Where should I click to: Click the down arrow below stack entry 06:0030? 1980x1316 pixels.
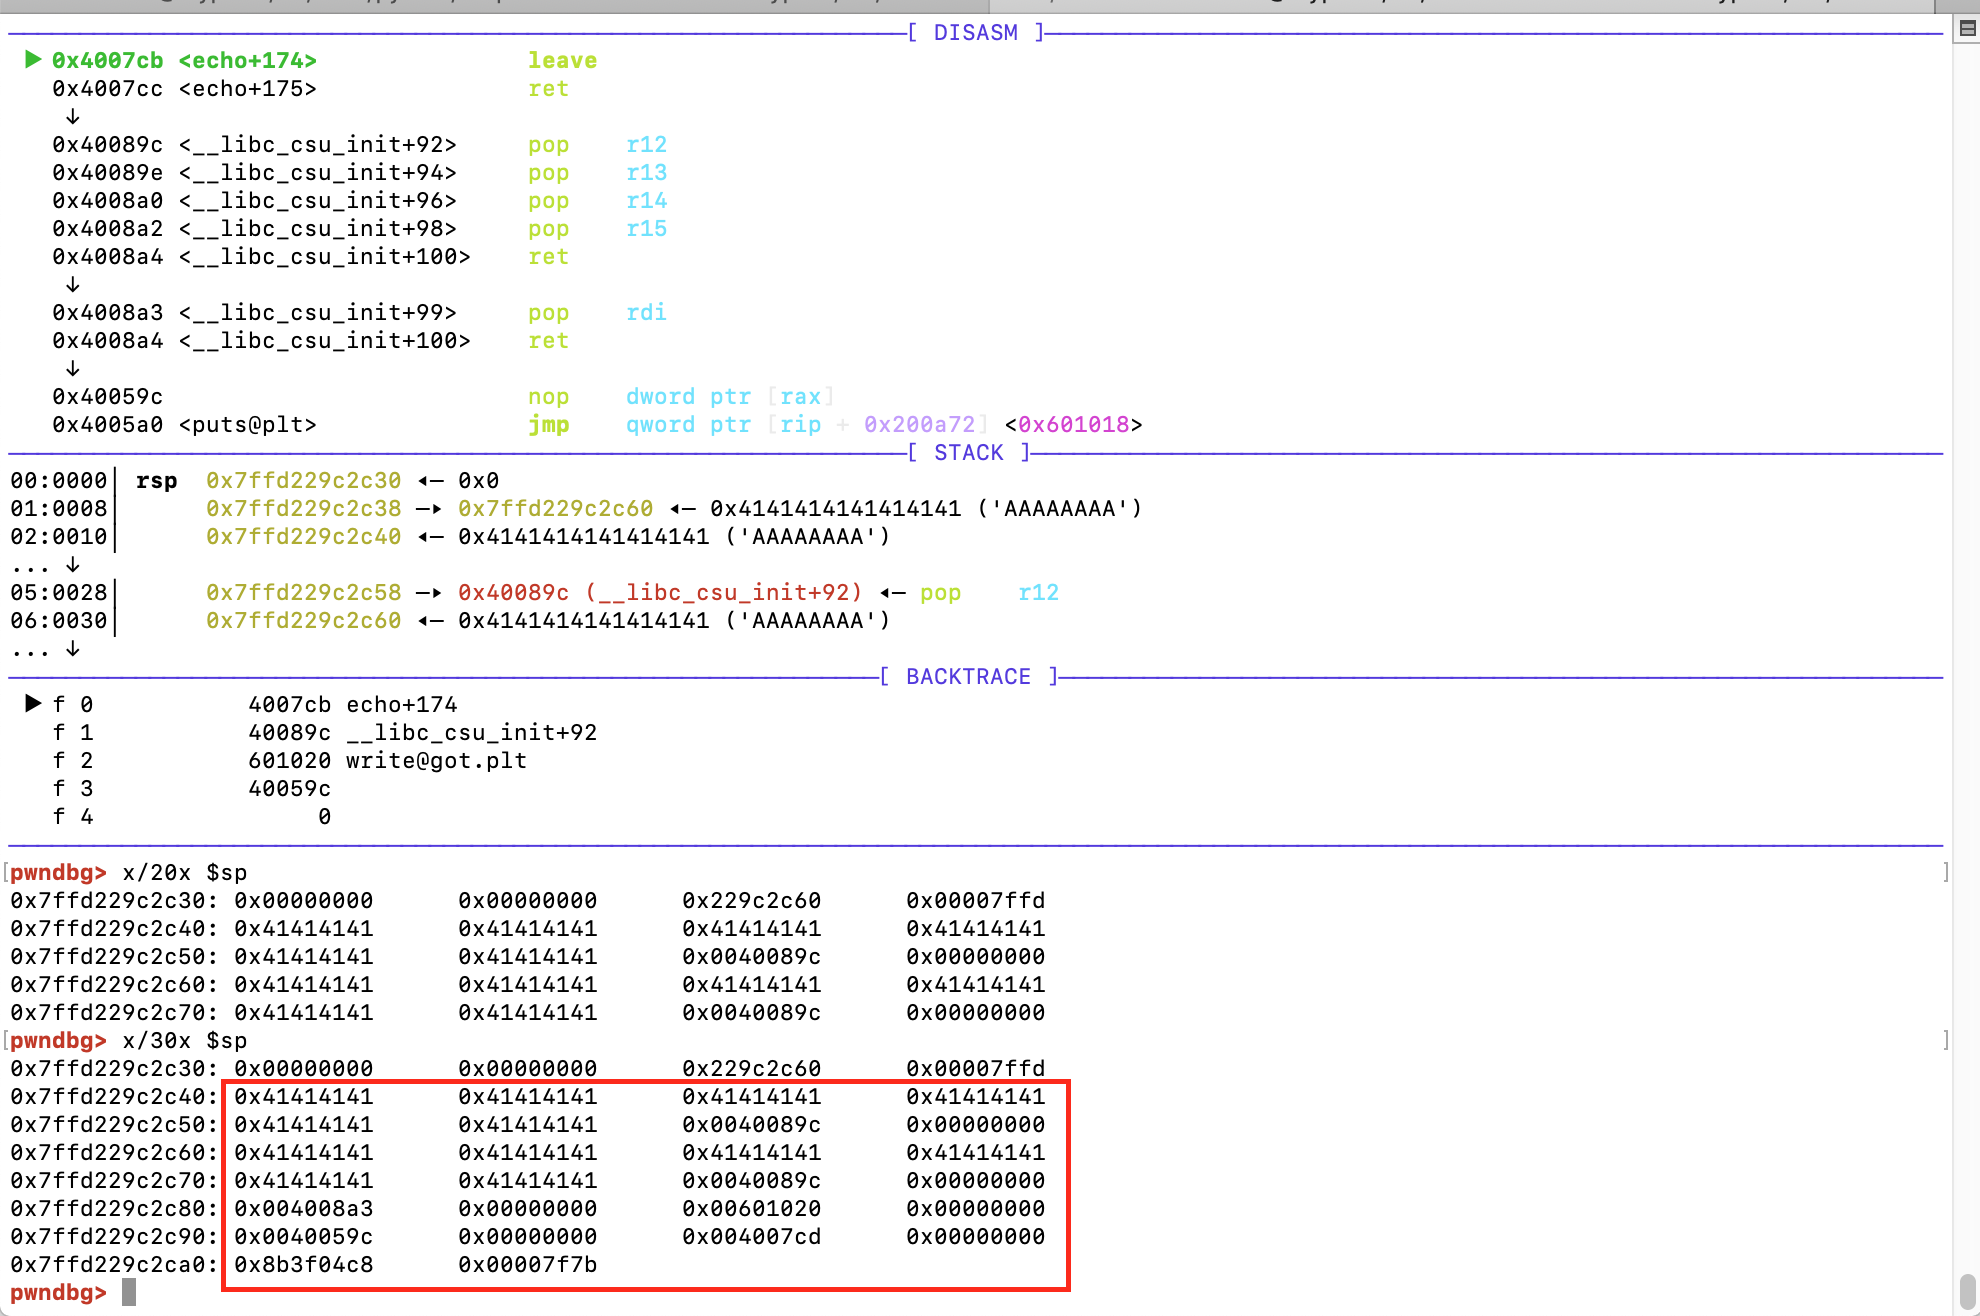click(73, 649)
